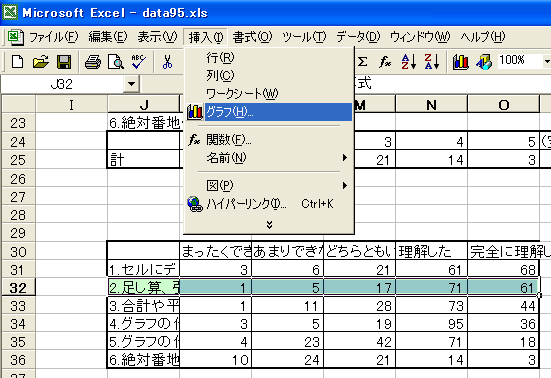Launch Chart Wizard toolbar icon
The image size is (551, 378).
pyautogui.click(x=460, y=62)
